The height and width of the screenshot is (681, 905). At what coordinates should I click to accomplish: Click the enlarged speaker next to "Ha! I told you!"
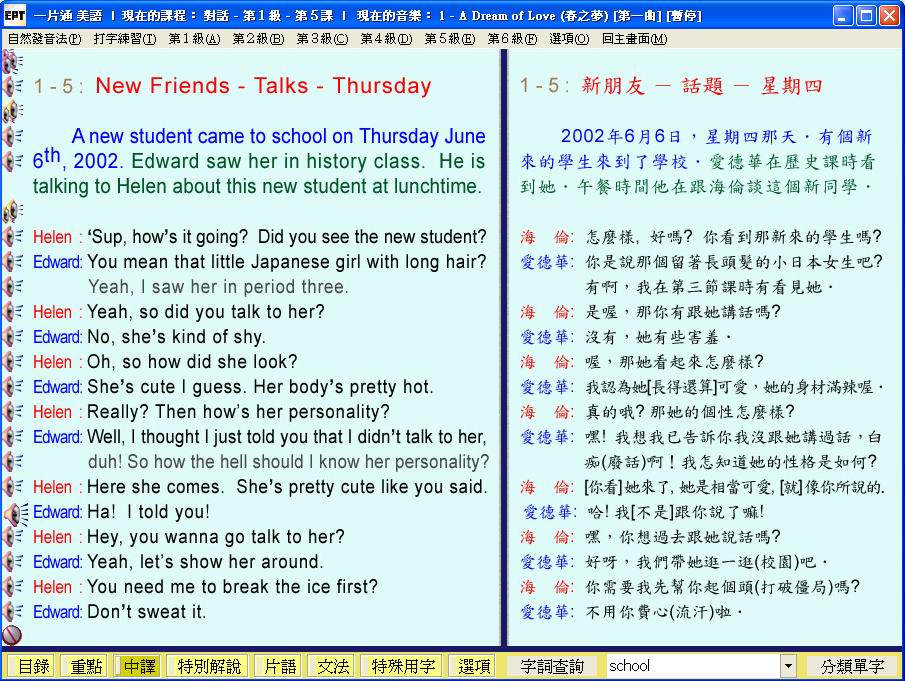(x=14, y=513)
